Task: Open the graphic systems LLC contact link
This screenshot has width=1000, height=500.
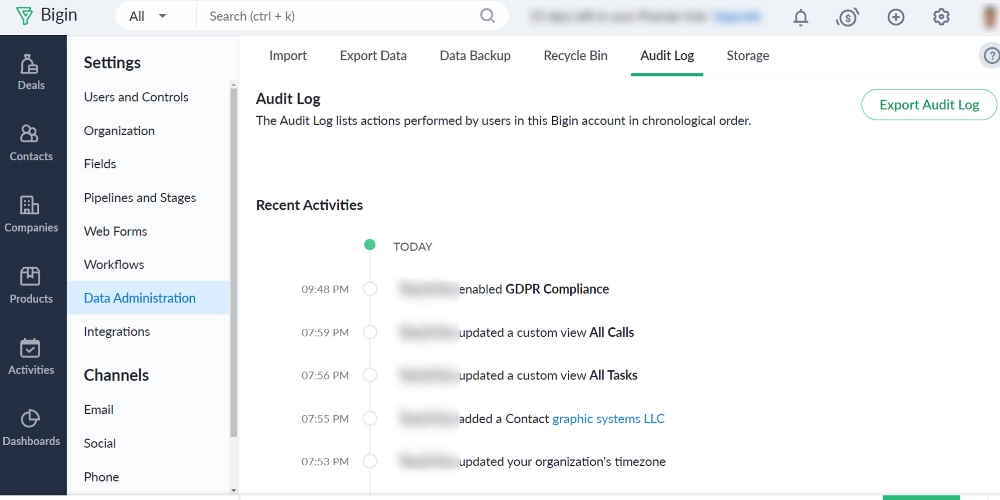Action: click(x=608, y=419)
